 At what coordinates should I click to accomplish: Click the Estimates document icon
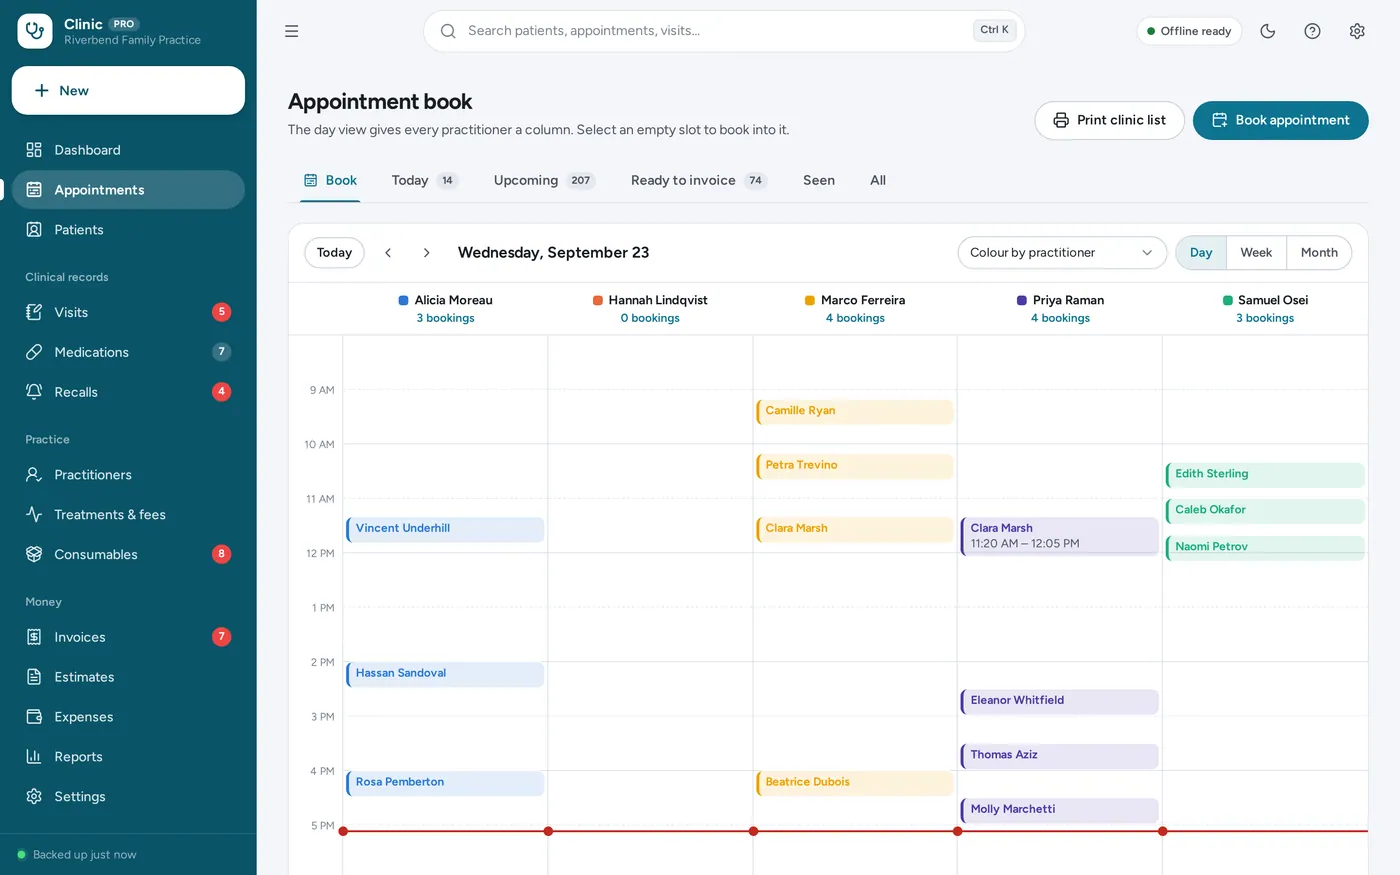pos(34,677)
